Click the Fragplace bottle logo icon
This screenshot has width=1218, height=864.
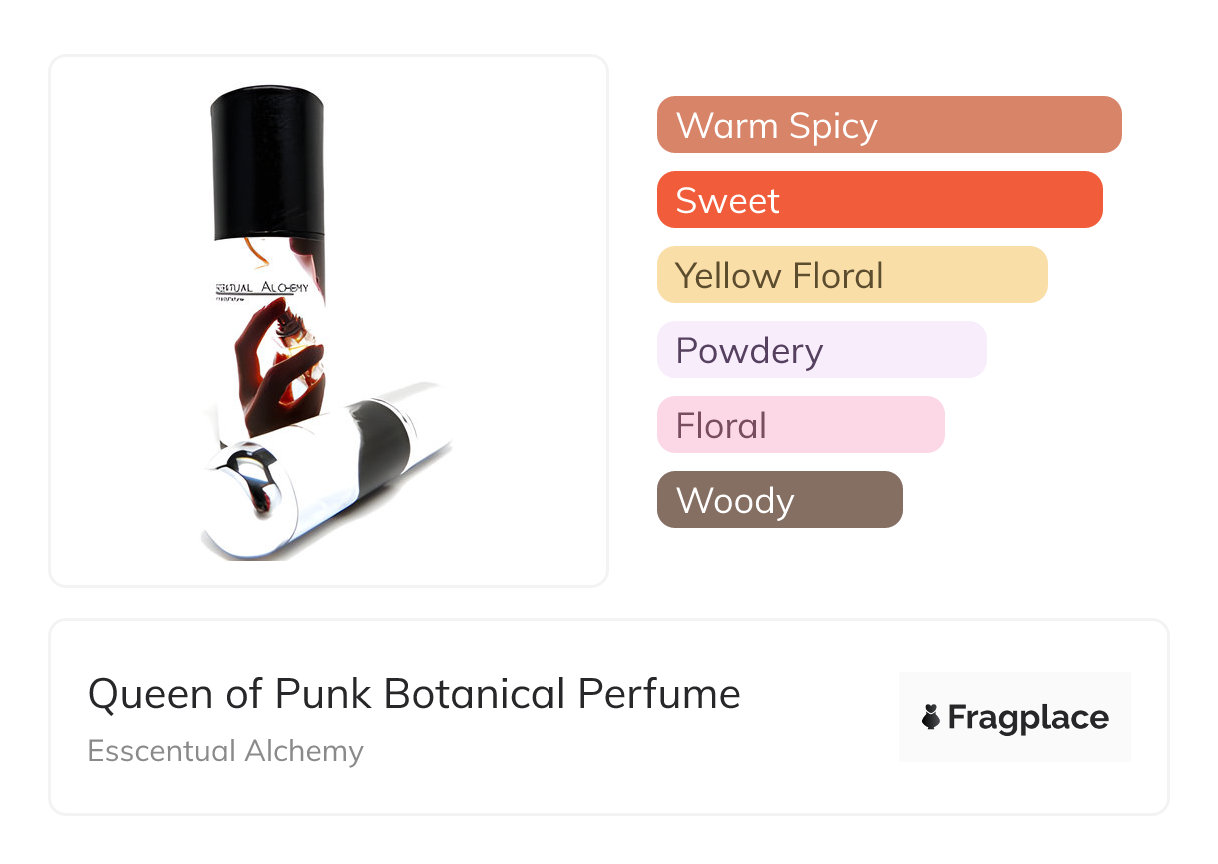[x=931, y=717]
